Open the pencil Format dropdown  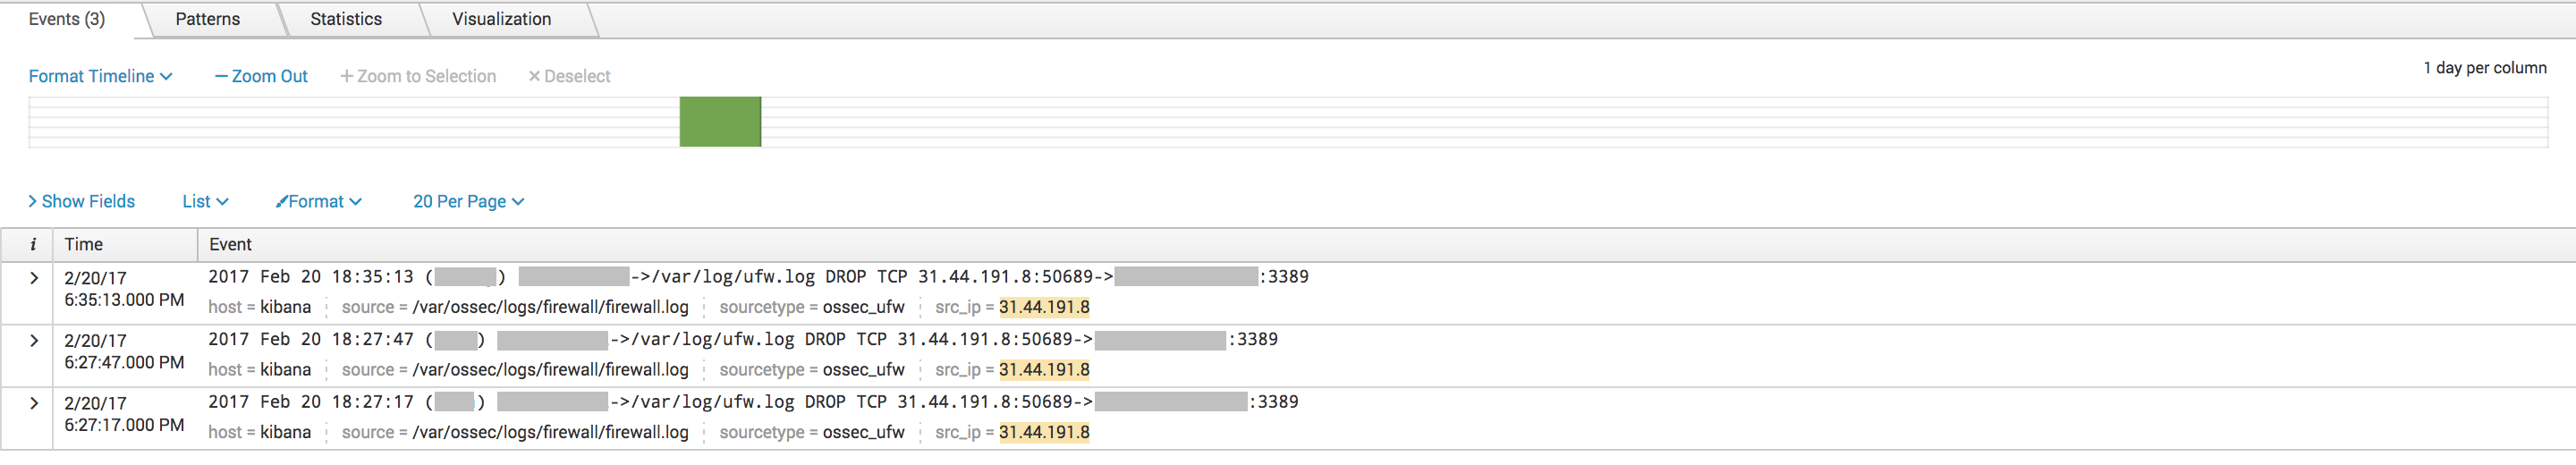point(319,201)
